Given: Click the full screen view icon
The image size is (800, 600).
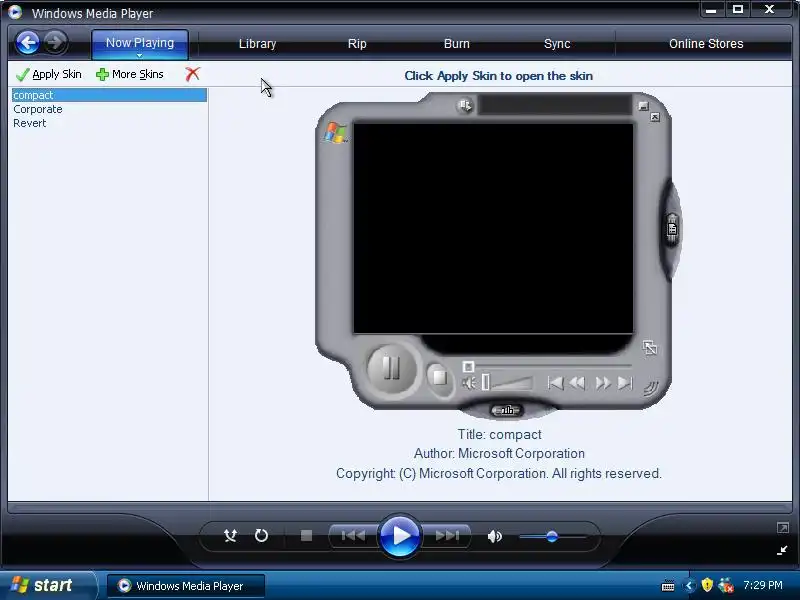Looking at the screenshot, I should pyautogui.click(x=783, y=528).
